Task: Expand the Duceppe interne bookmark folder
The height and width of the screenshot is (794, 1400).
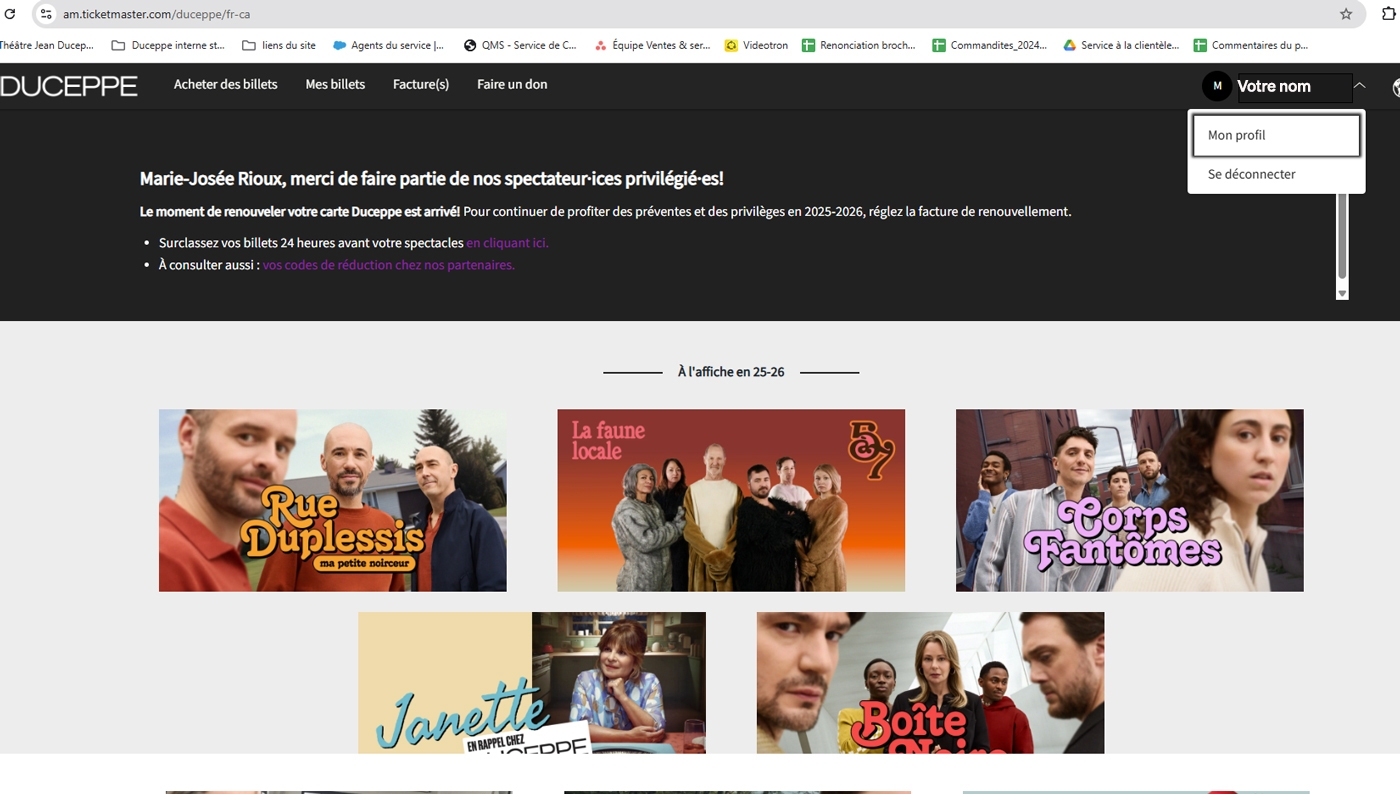Action: click(168, 45)
